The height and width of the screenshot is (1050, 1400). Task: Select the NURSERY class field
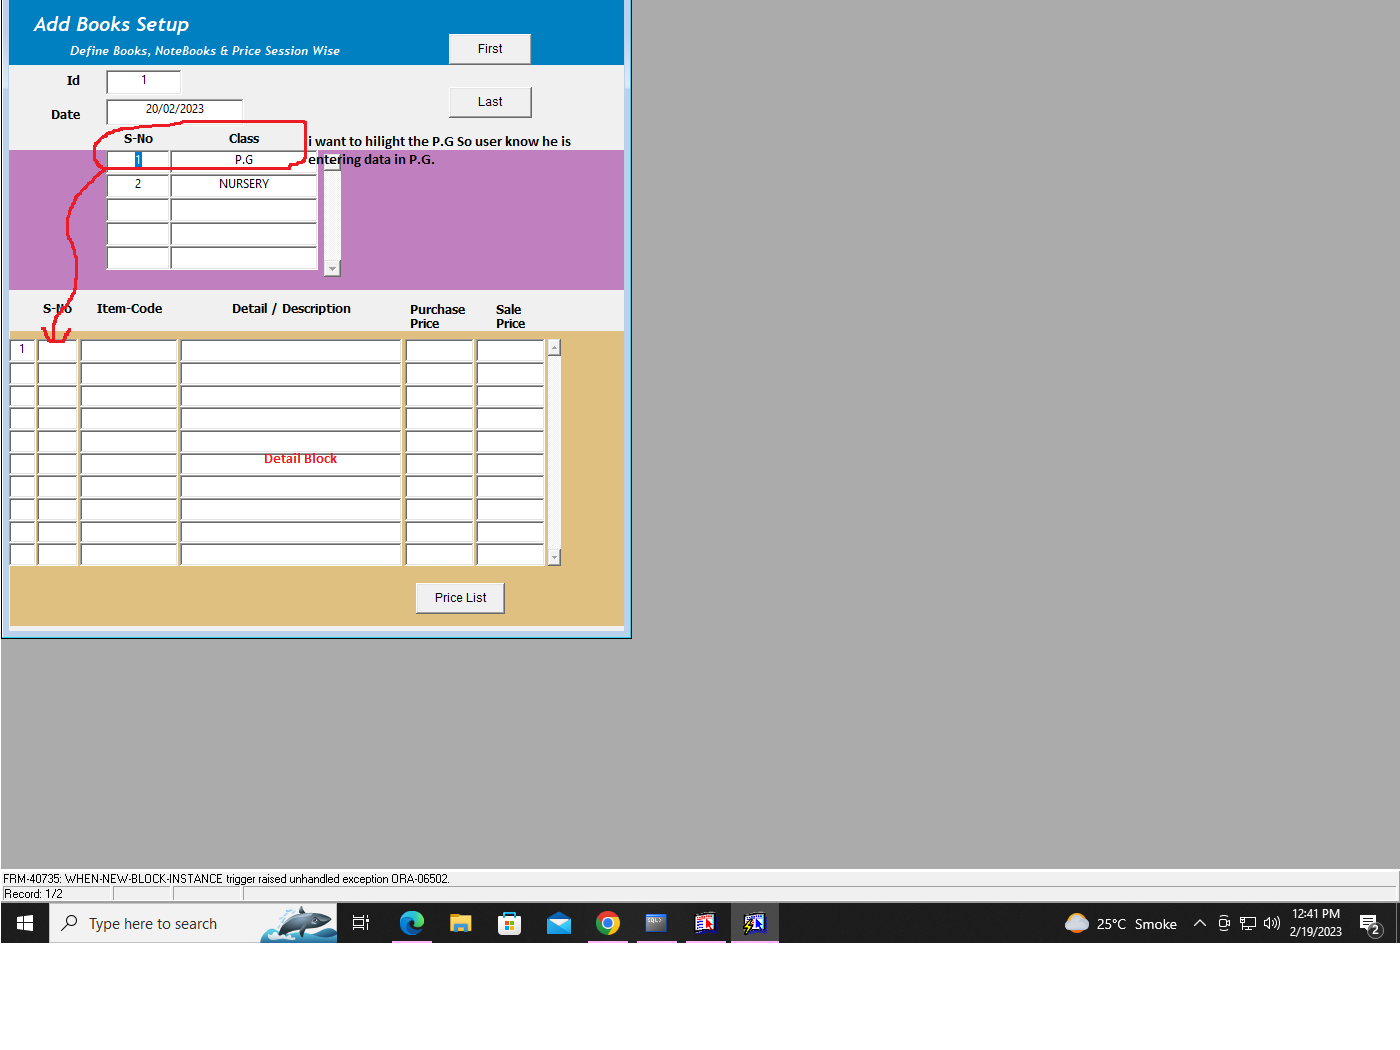pyautogui.click(x=244, y=184)
